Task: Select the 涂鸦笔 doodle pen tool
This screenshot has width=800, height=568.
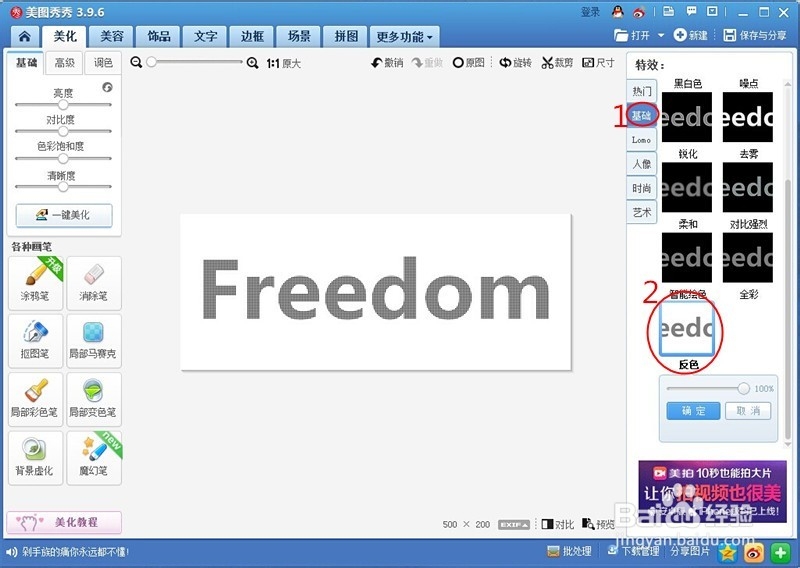Action: pyautogui.click(x=35, y=283)
